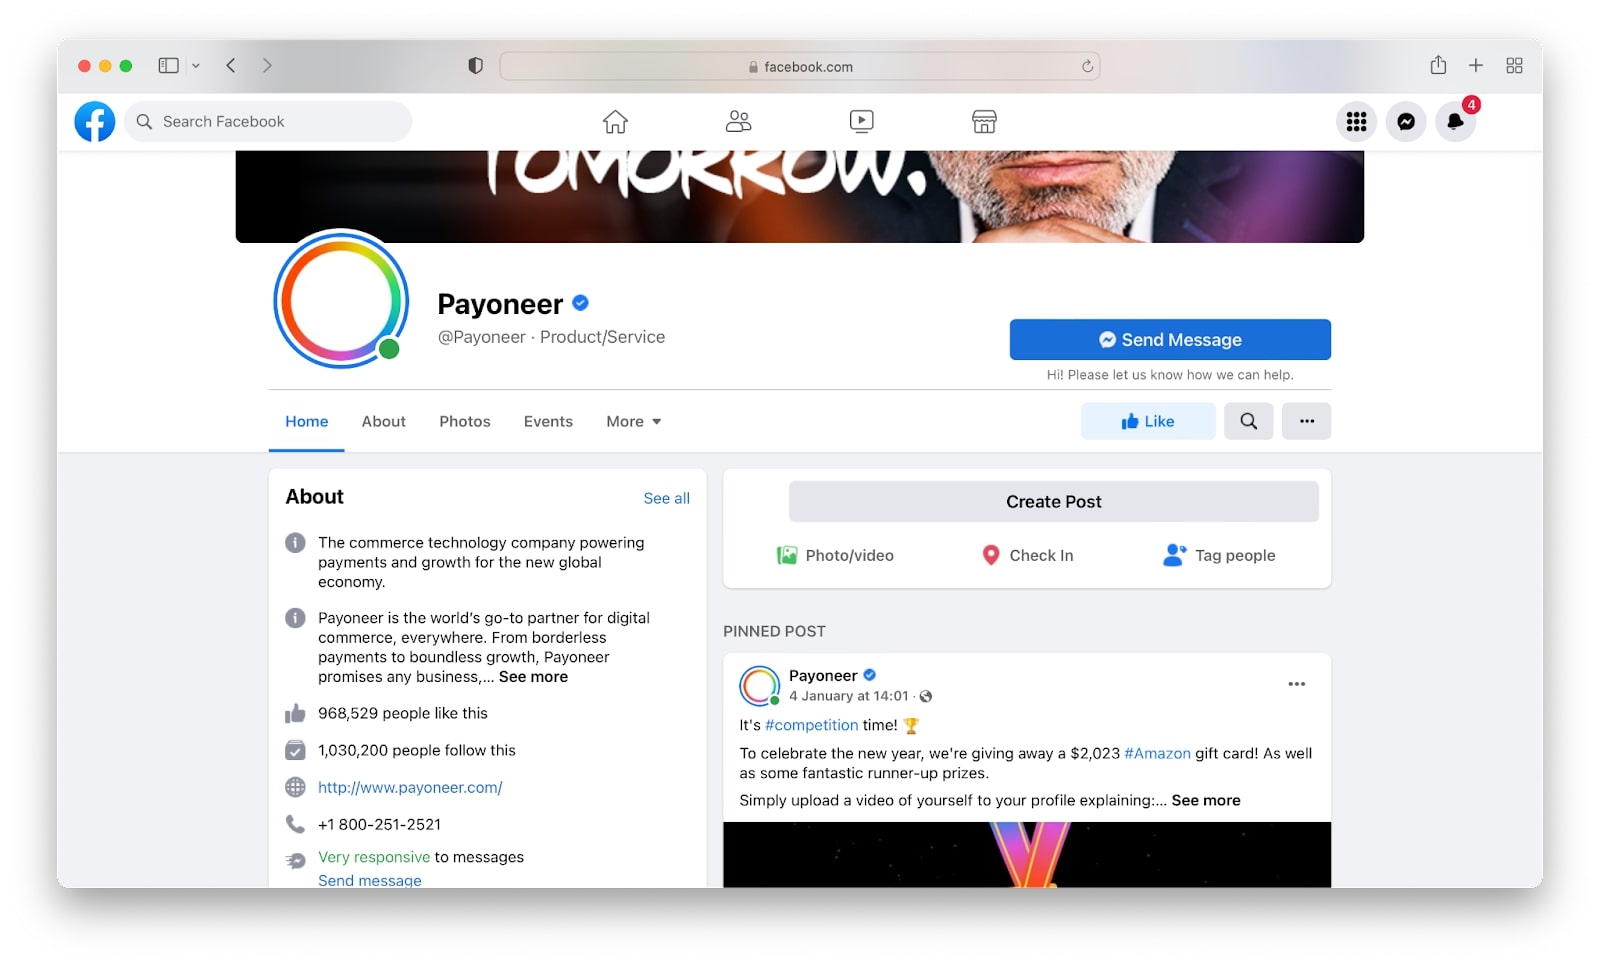Click Payoneer name in pinned post
Image resolution: width=1600 pixels, height=964 pixels.
pos(823,676)
